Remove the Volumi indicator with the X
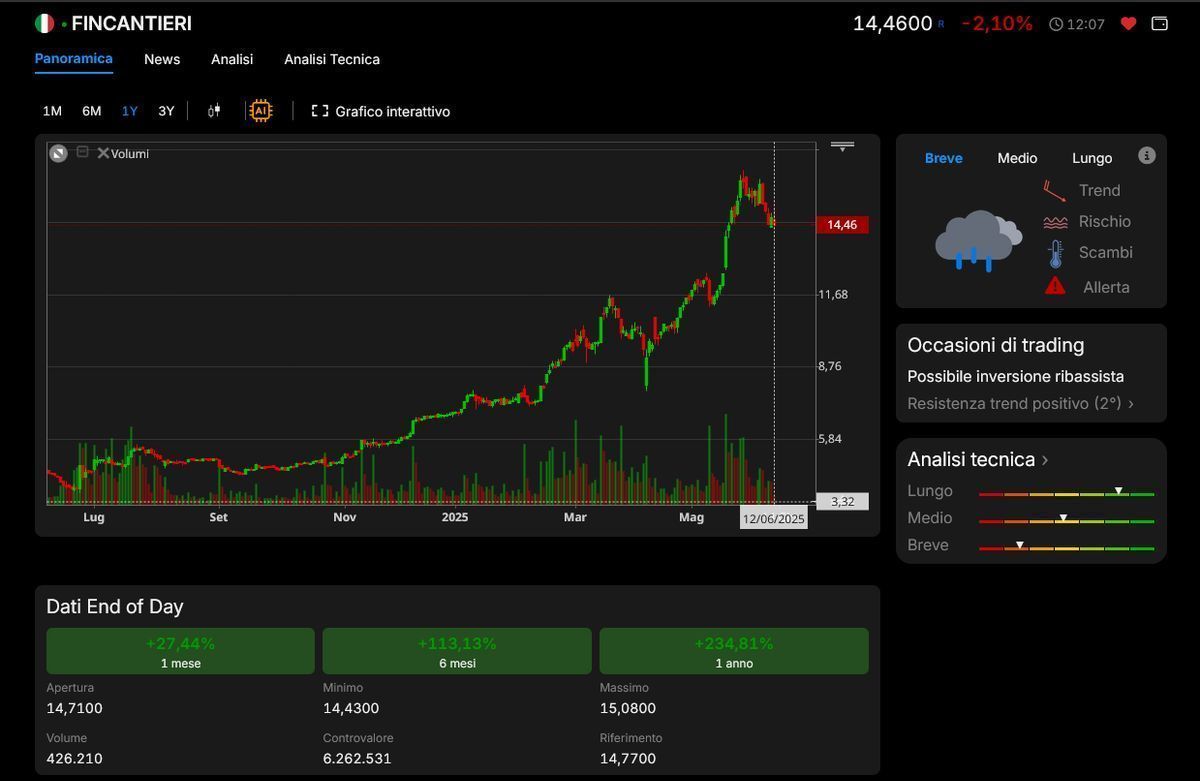 point(103,153)
